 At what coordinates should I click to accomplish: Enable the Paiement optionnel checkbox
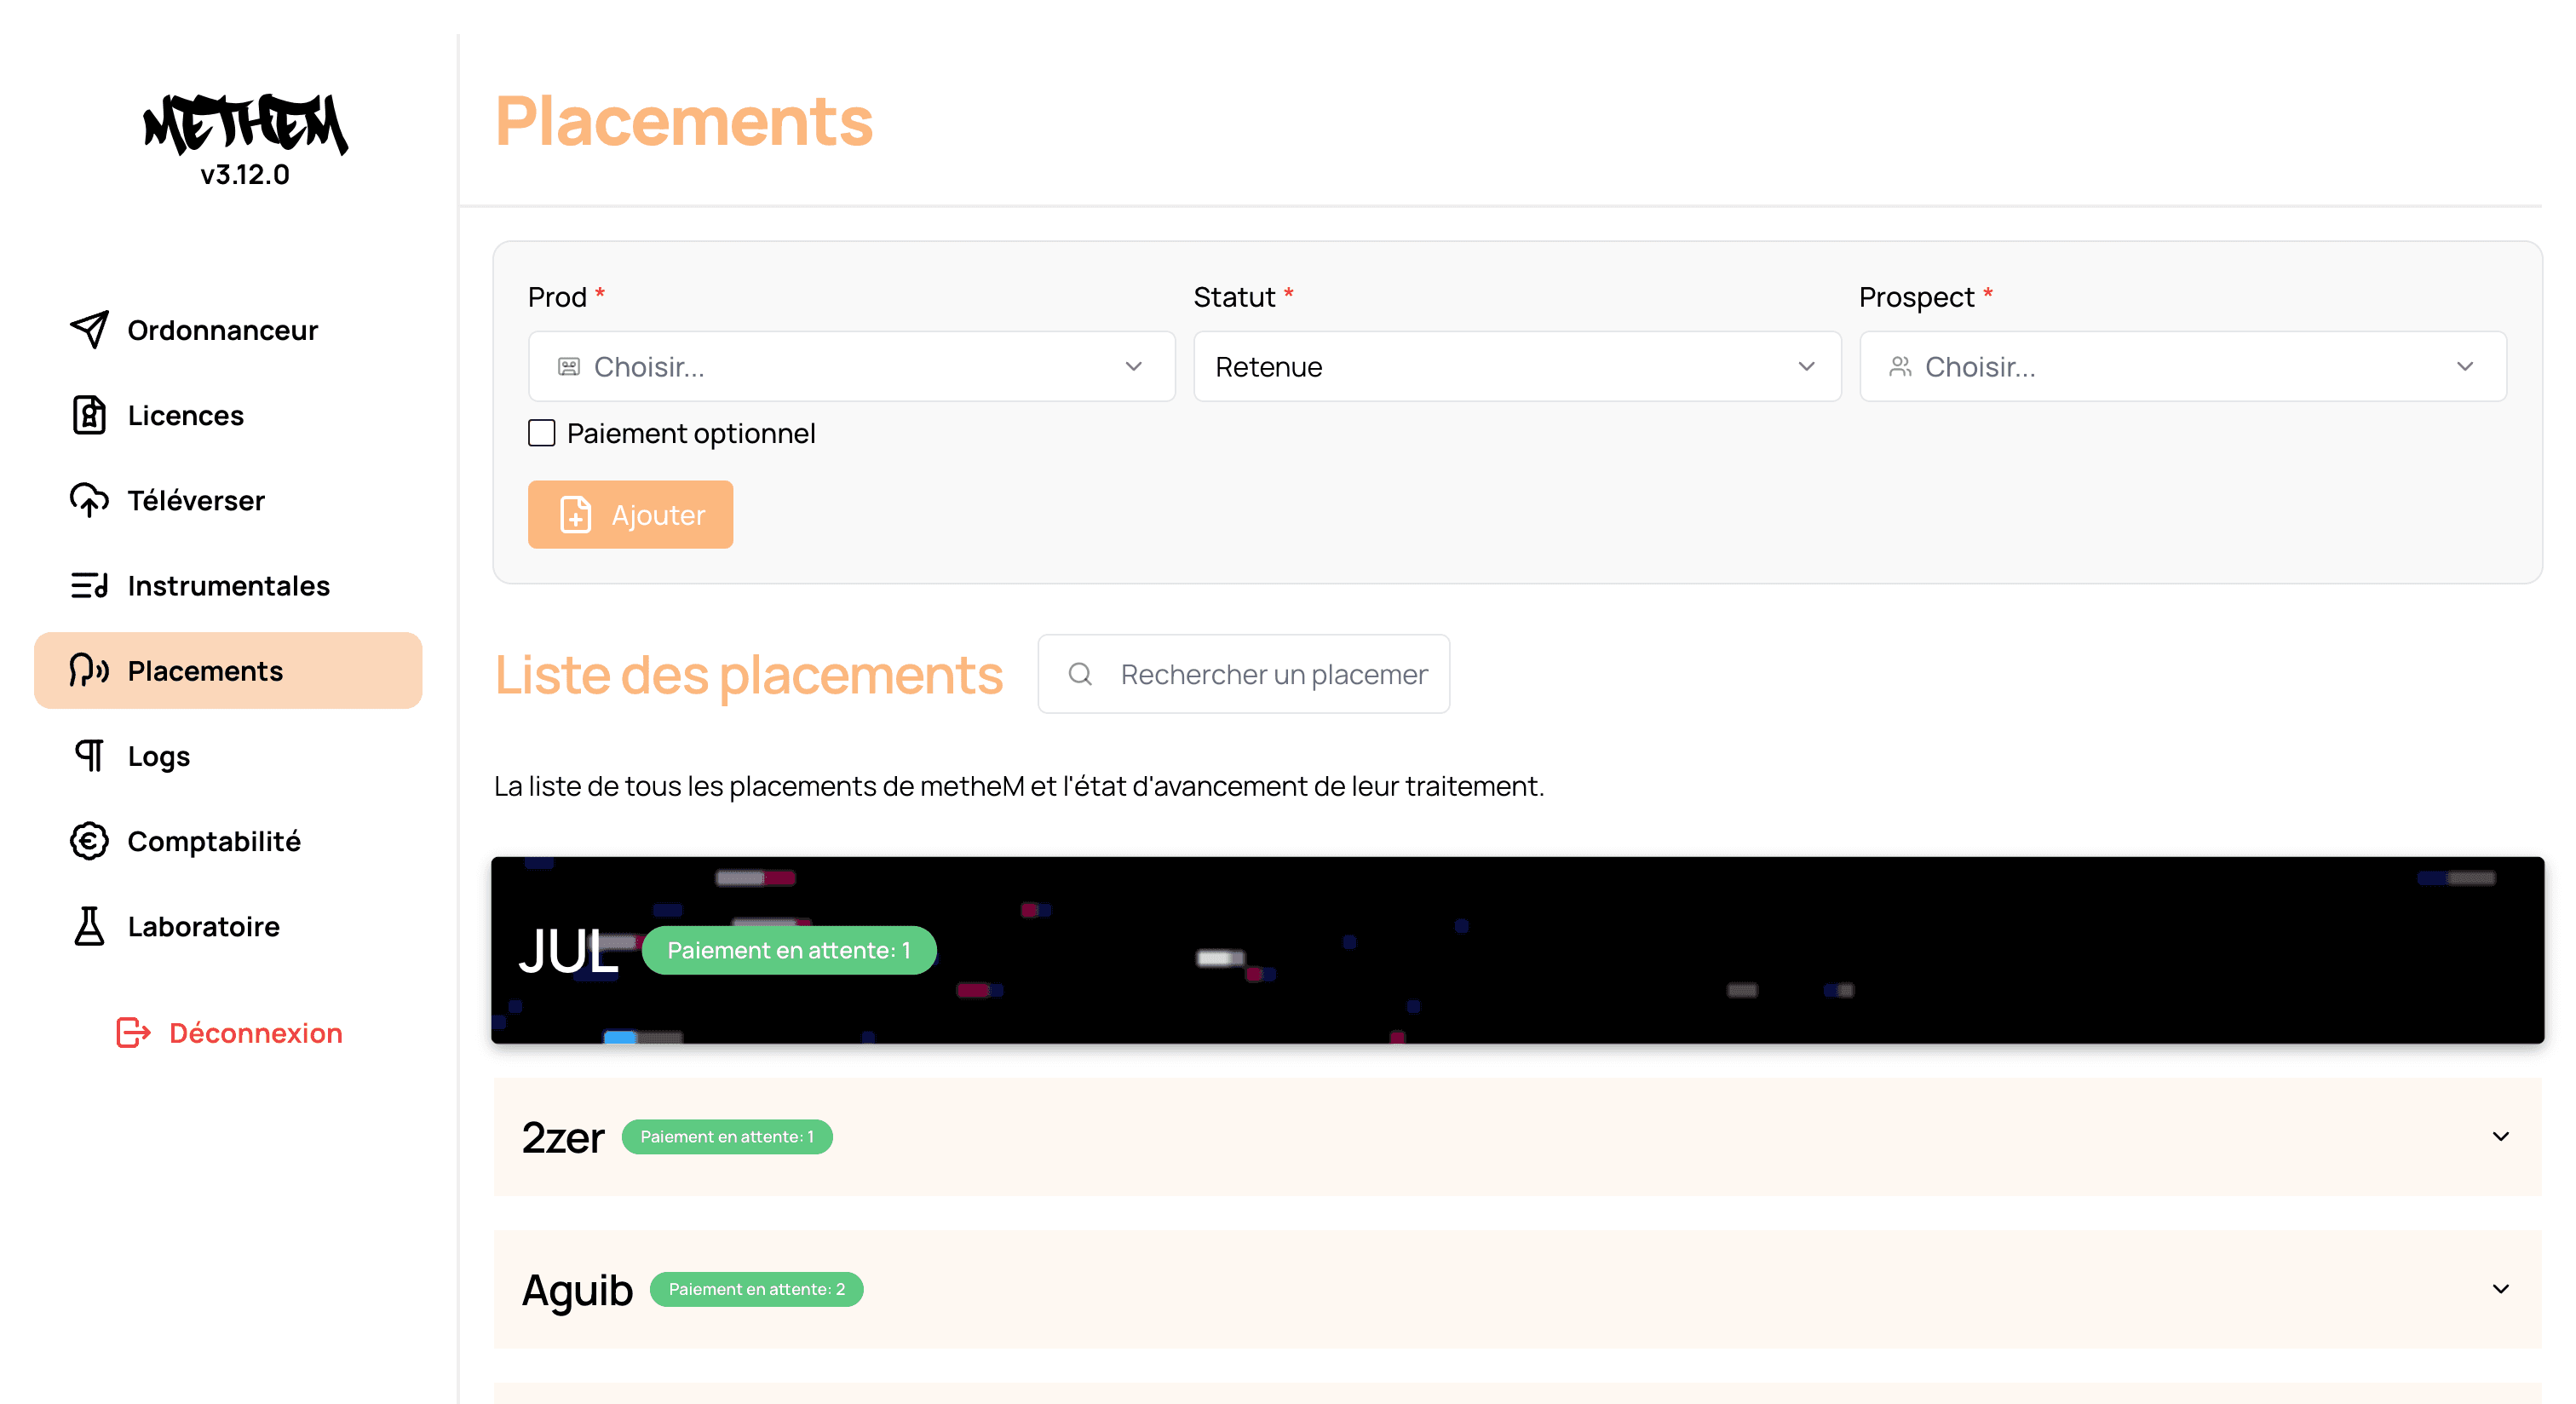coord(541,433)
